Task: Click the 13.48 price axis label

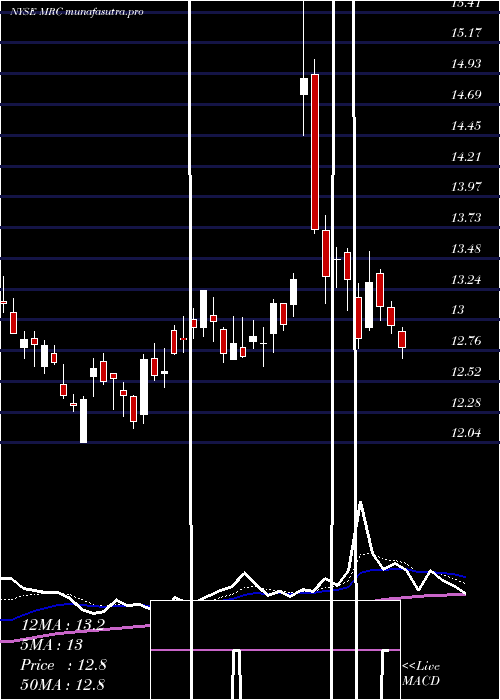Action: click(x=467, y=249)
